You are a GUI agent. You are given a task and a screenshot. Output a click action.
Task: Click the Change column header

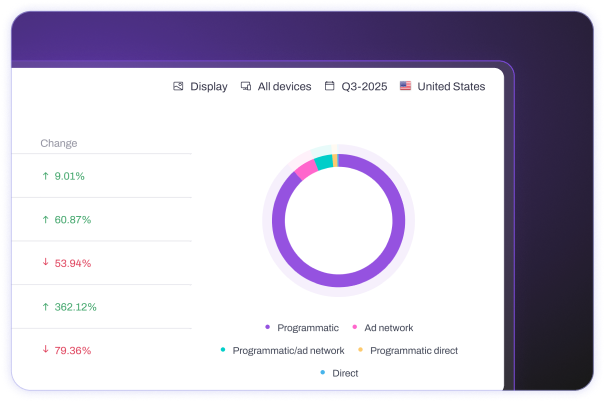coord(59,143)
